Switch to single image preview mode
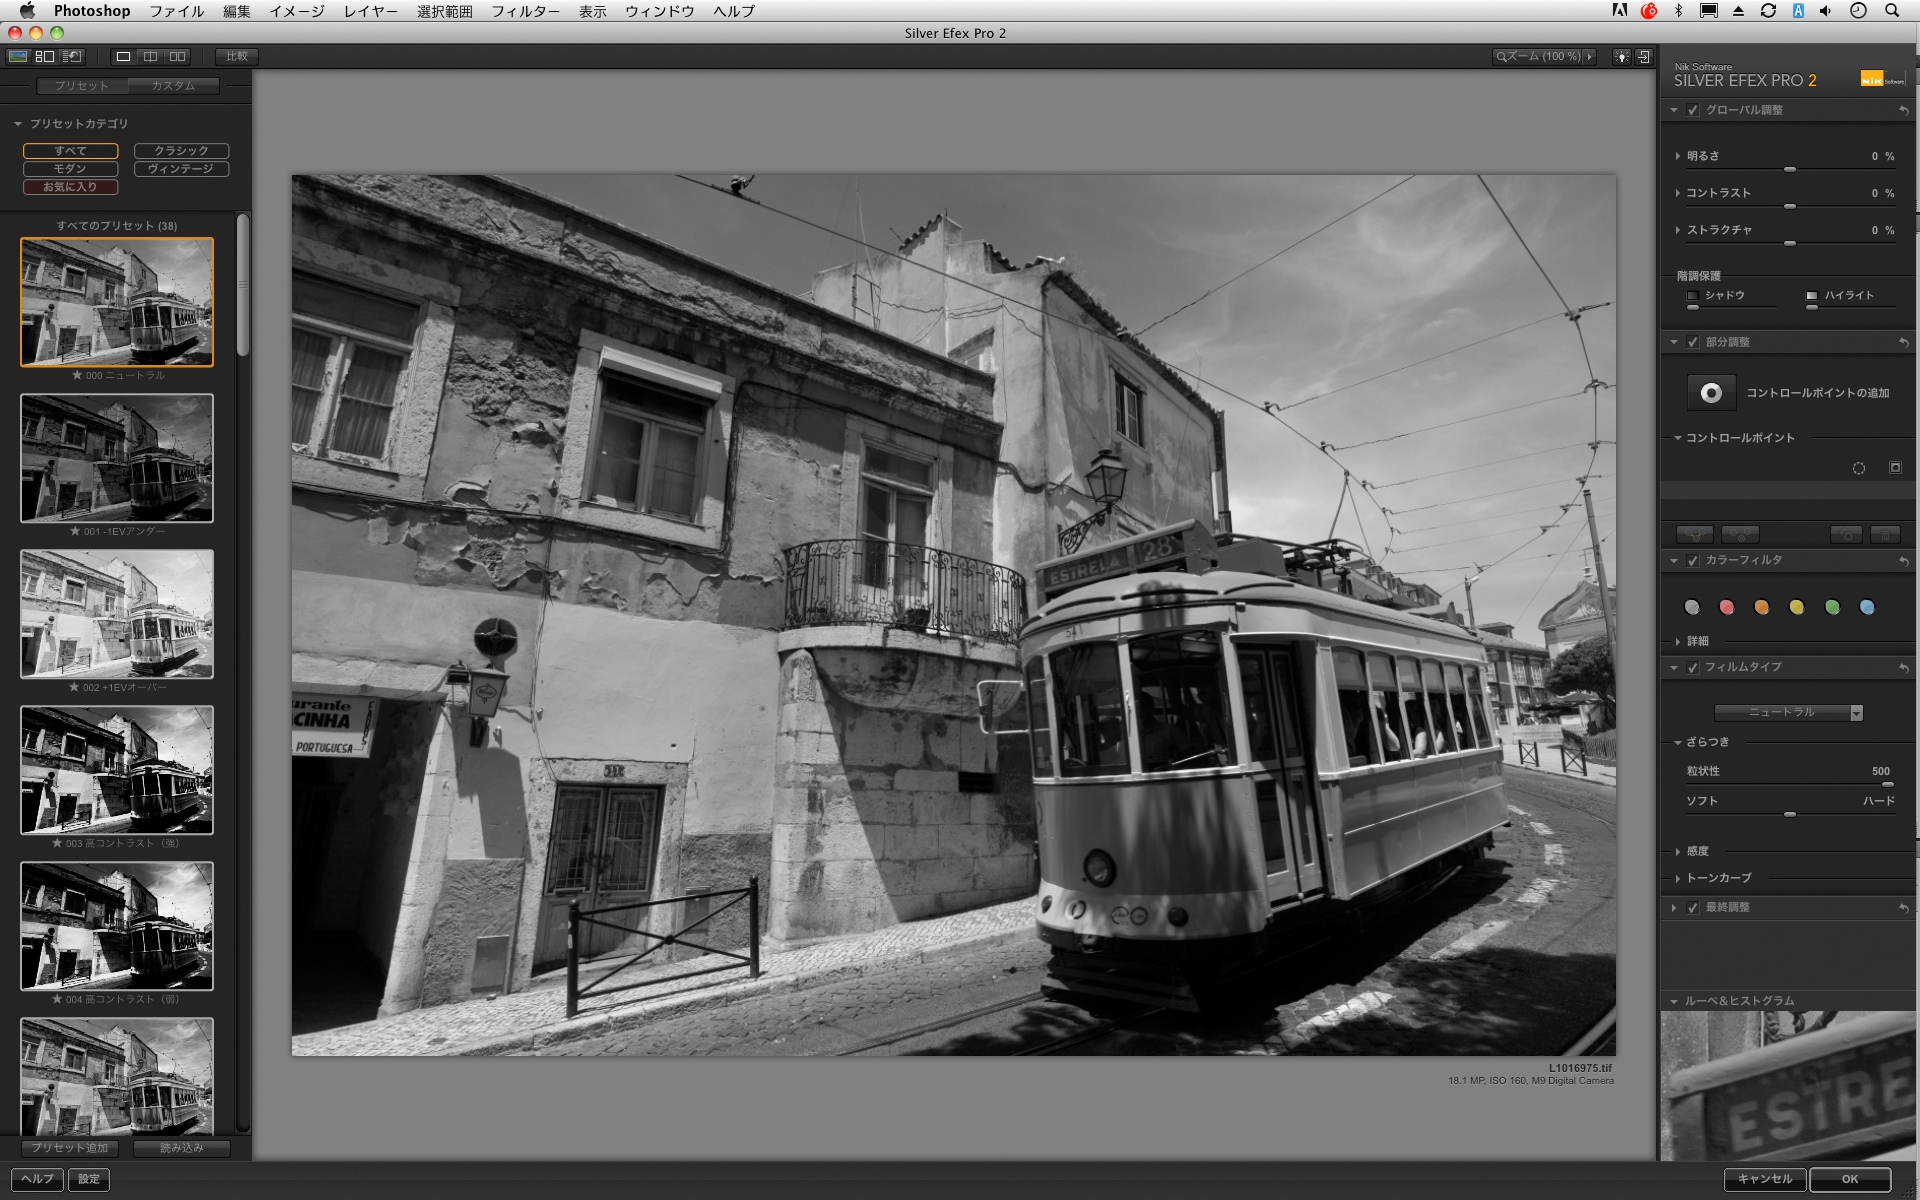Image resolution: width=1920 pixels, height=1200 pixels. 123,57
